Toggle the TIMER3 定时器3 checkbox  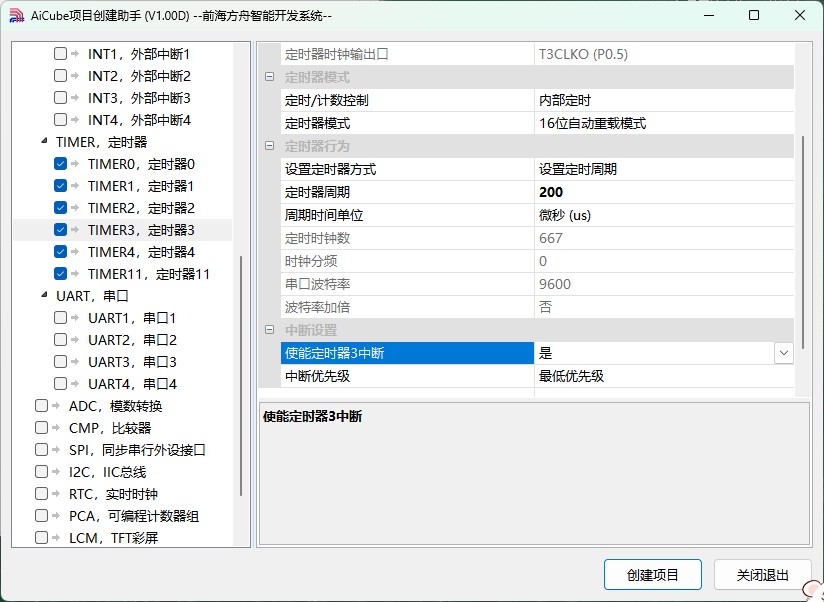(60, 230)
